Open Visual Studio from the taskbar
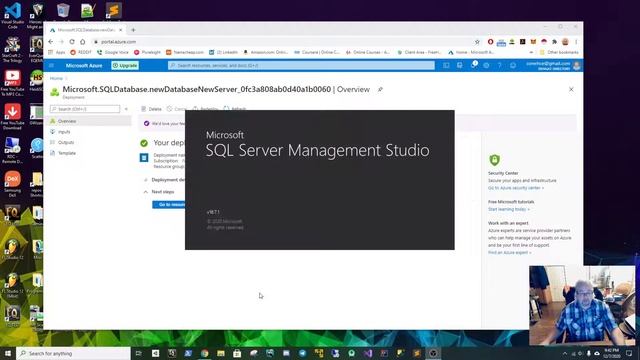Image resolution: width=640 pixels, height=360 pixels. click(x=368, y=353)
